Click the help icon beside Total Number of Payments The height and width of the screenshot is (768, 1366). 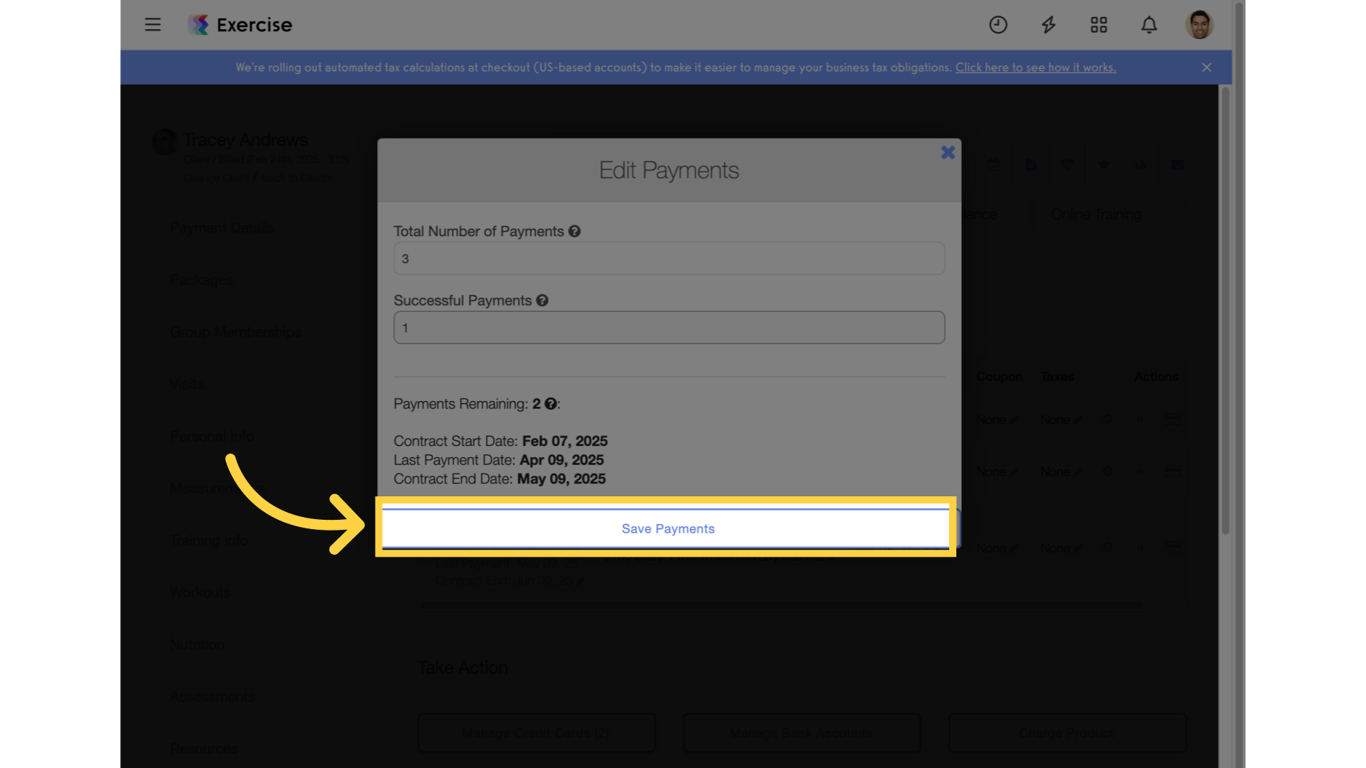pos(574,231)
